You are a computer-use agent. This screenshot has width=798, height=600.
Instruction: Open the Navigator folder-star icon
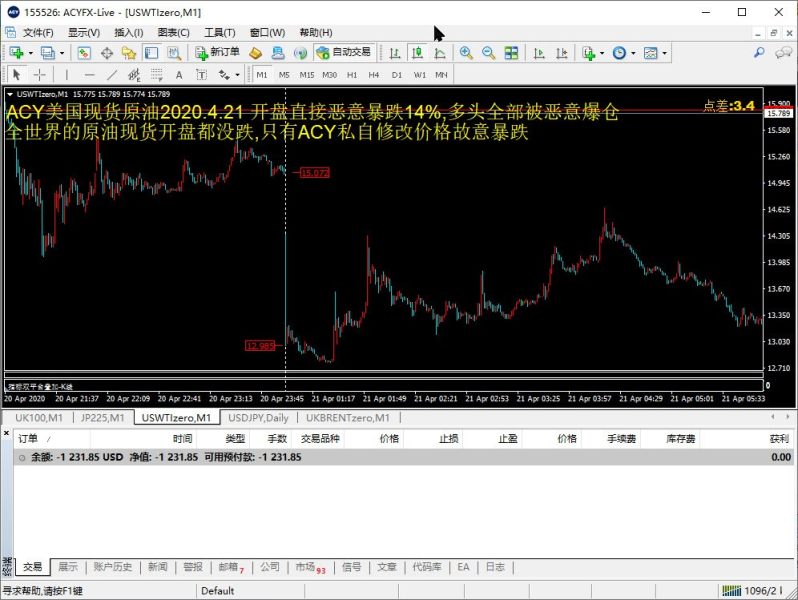click(x=129, y=52)
